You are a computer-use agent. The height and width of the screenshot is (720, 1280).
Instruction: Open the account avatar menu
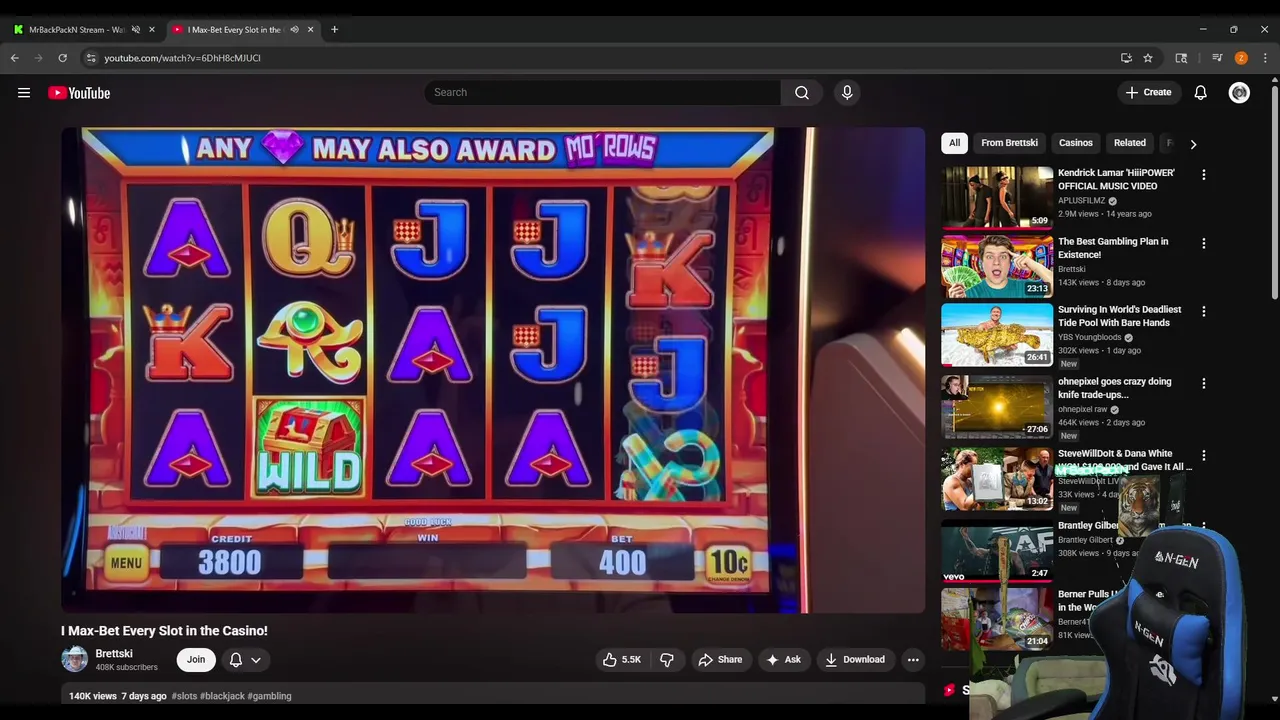(1239, 93)
